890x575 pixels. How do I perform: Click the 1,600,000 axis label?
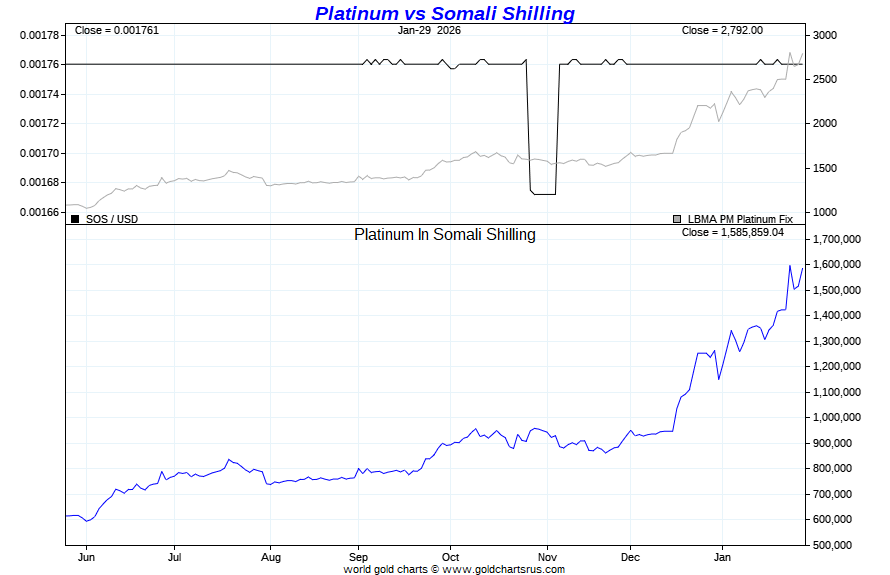(837, 265)
